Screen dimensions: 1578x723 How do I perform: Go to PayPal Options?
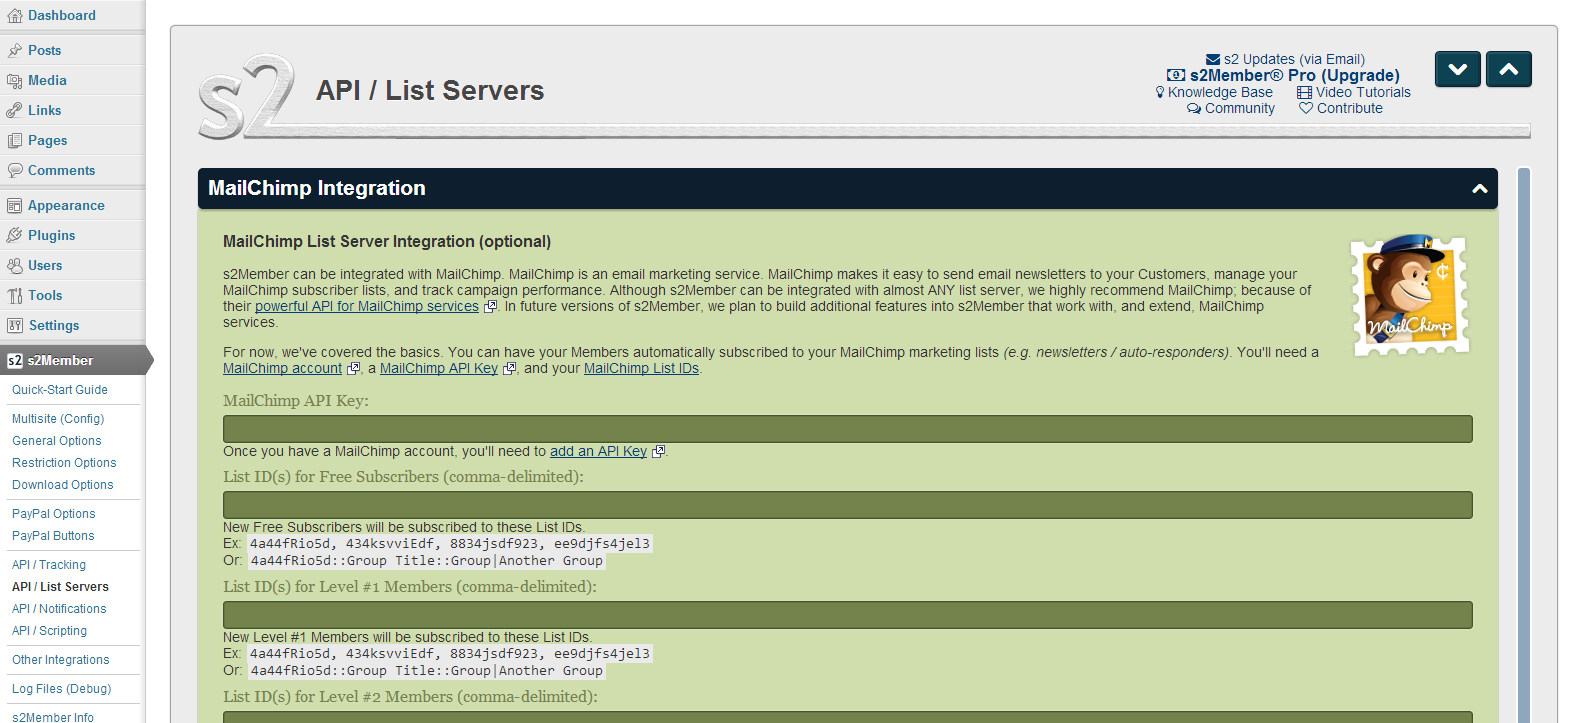(54, 514)
